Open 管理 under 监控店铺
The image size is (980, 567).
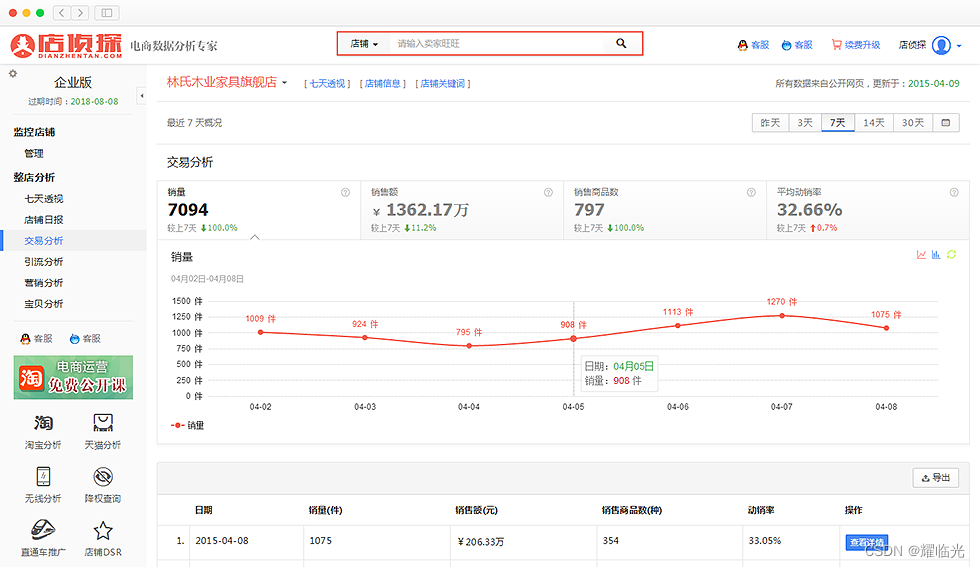(34, 153)
